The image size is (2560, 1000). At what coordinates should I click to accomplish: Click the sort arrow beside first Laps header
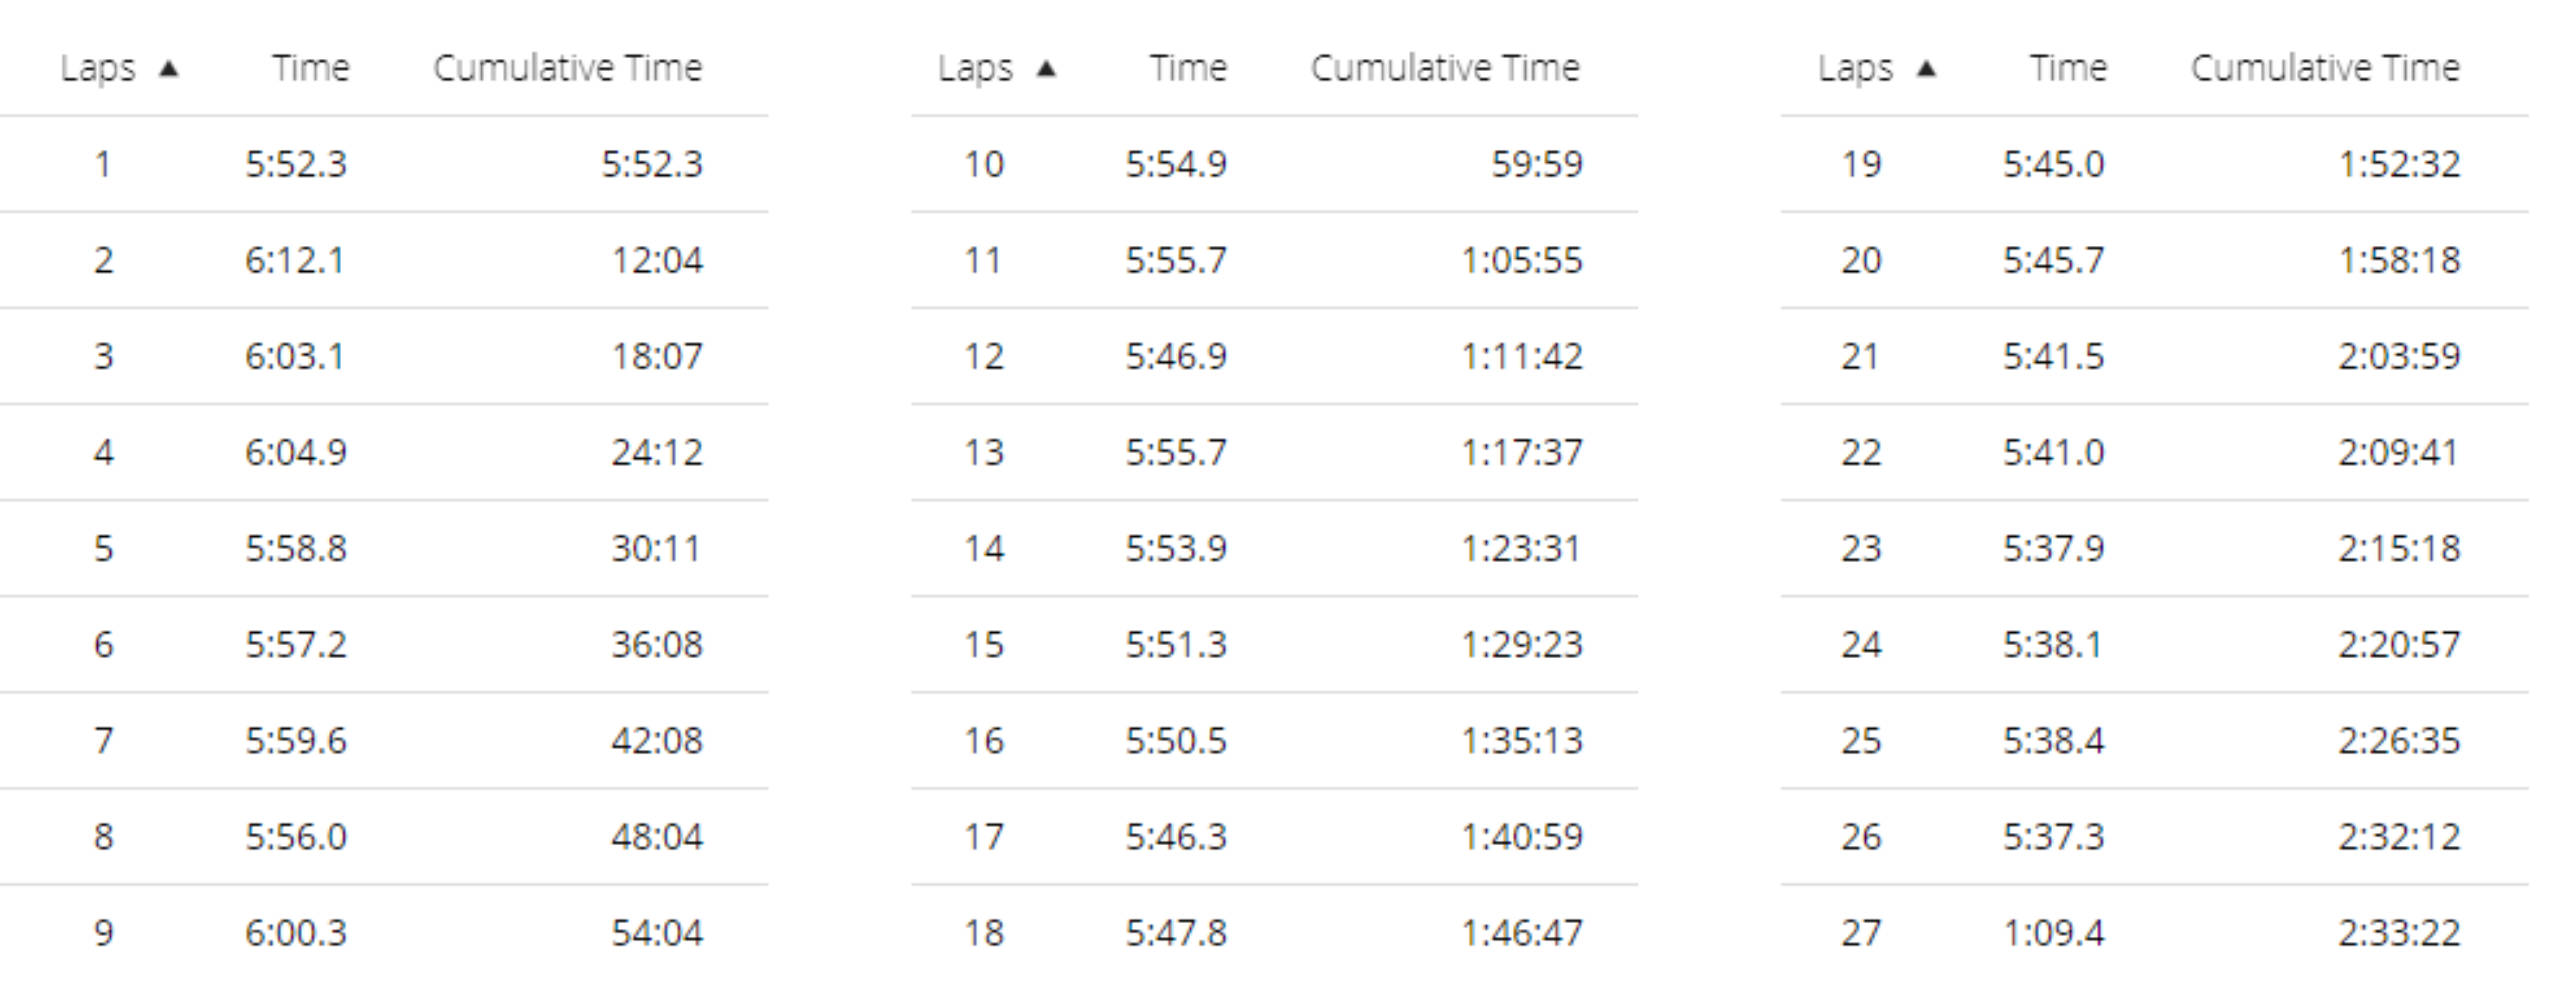(169, 69)
